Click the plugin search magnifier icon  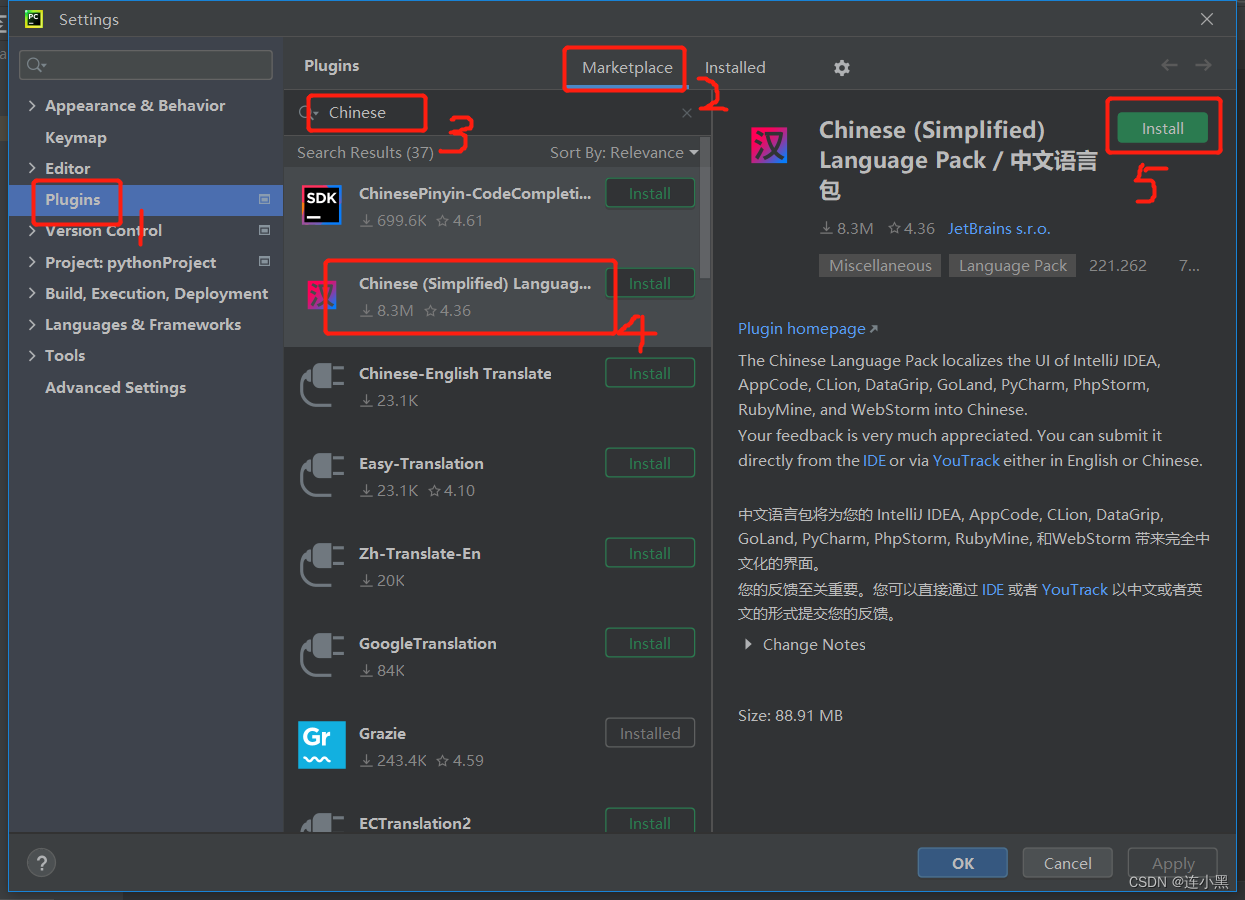point(307,113)
